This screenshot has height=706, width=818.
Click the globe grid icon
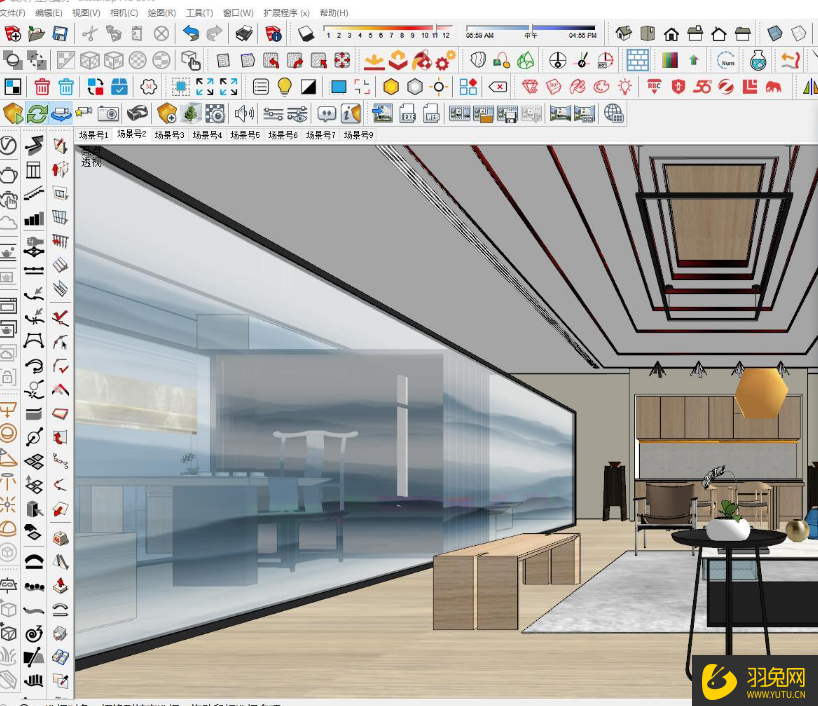(614, 113)
